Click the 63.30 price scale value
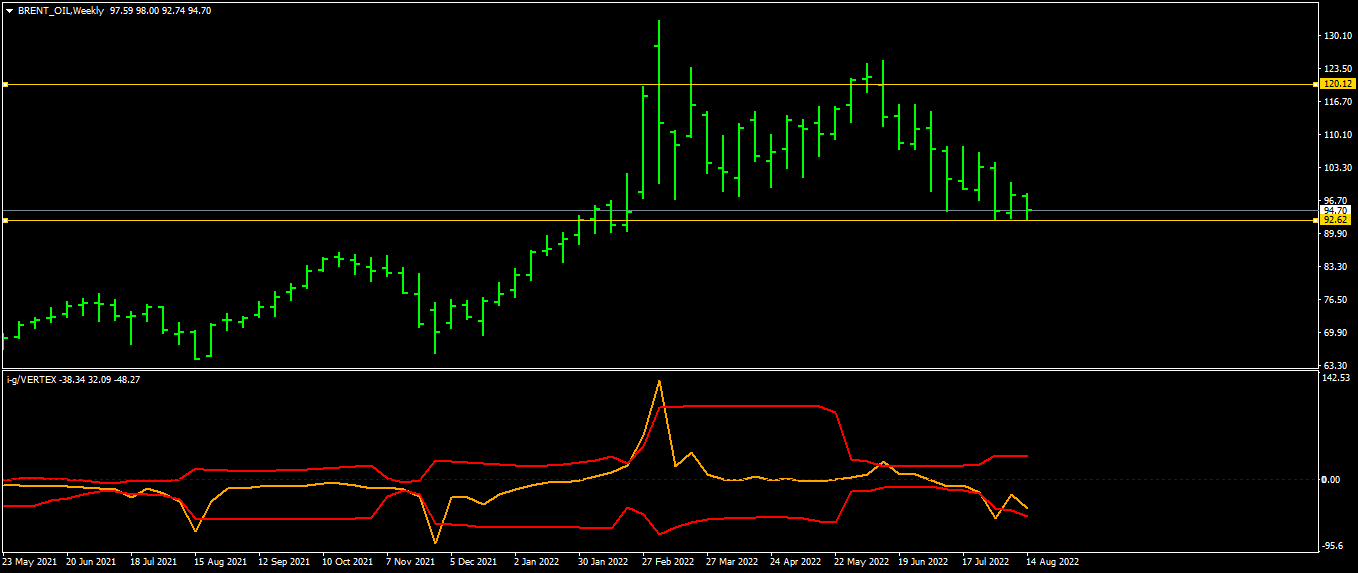The width and height of the screenshot is (1358, 573). click(x=1336, y=366)
